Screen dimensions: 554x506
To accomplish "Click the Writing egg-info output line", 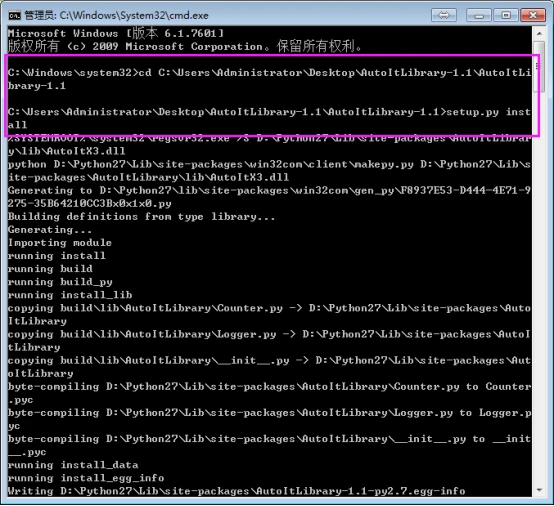I will coord(237,491).
